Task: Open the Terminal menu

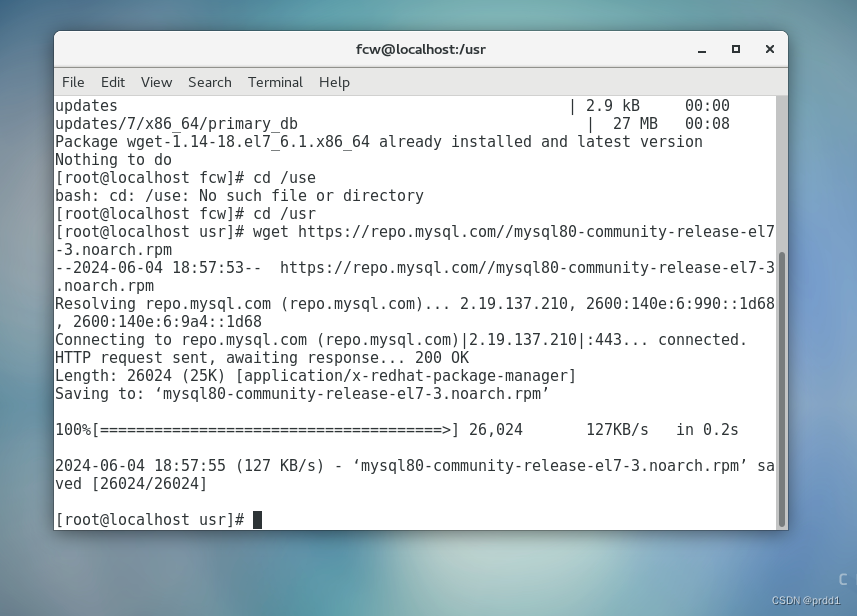Action: click(x=275, y=82)
